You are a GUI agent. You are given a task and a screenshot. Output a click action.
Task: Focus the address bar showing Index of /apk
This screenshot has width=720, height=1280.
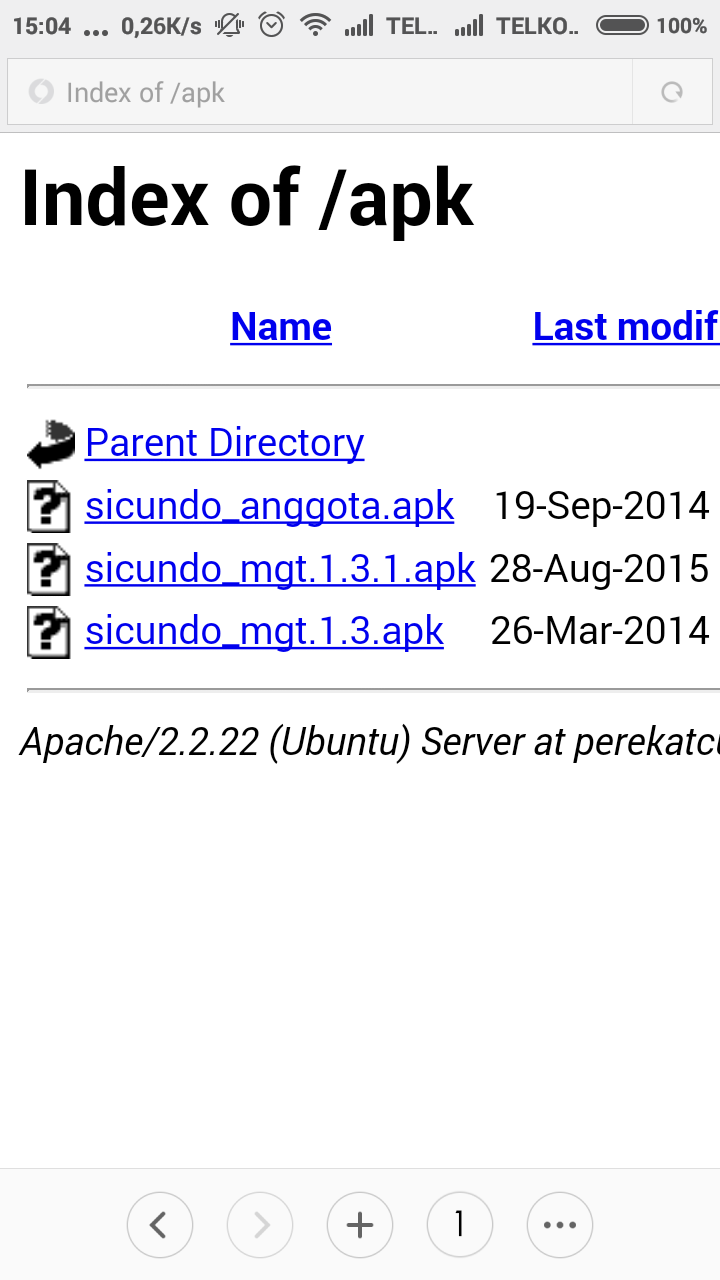(330, 93)
